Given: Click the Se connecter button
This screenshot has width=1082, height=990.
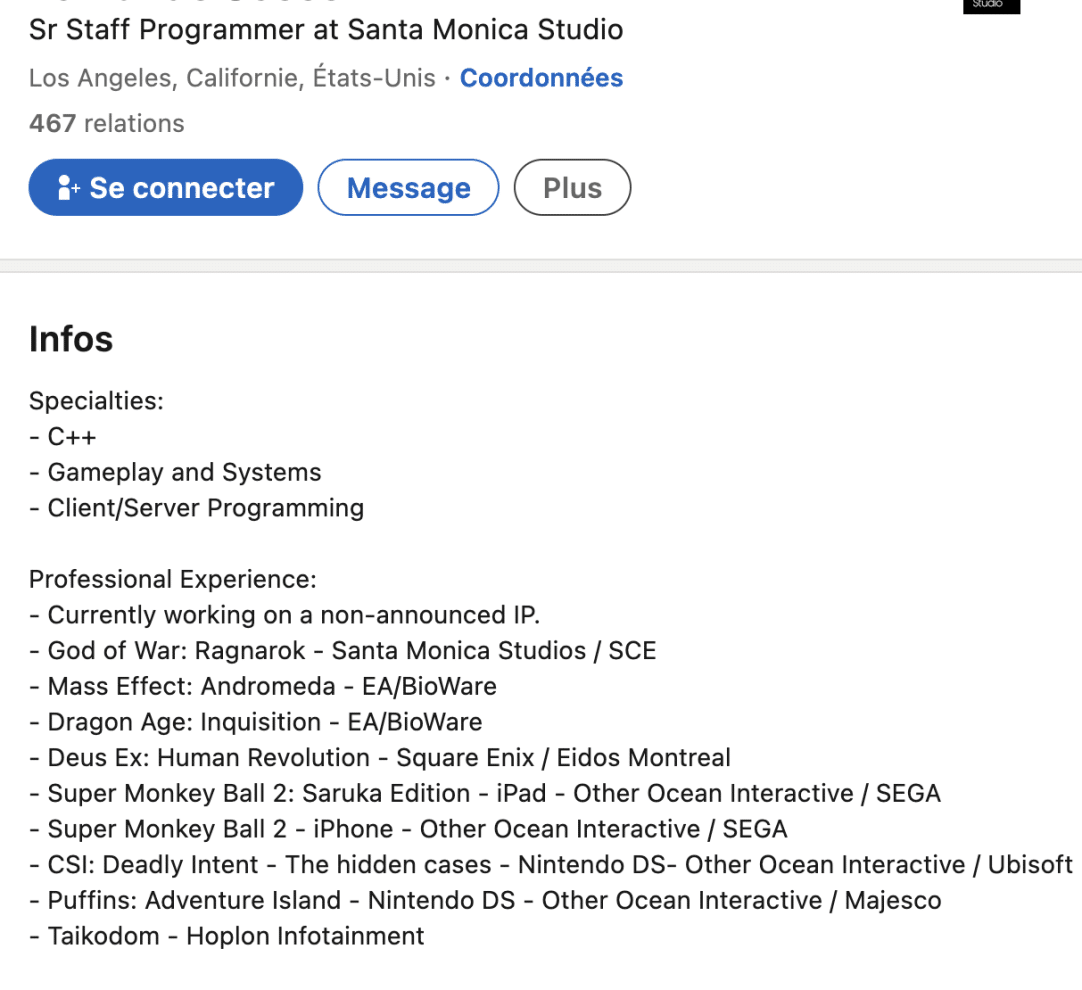Looking at the screenshot, I should coord(166,188).
